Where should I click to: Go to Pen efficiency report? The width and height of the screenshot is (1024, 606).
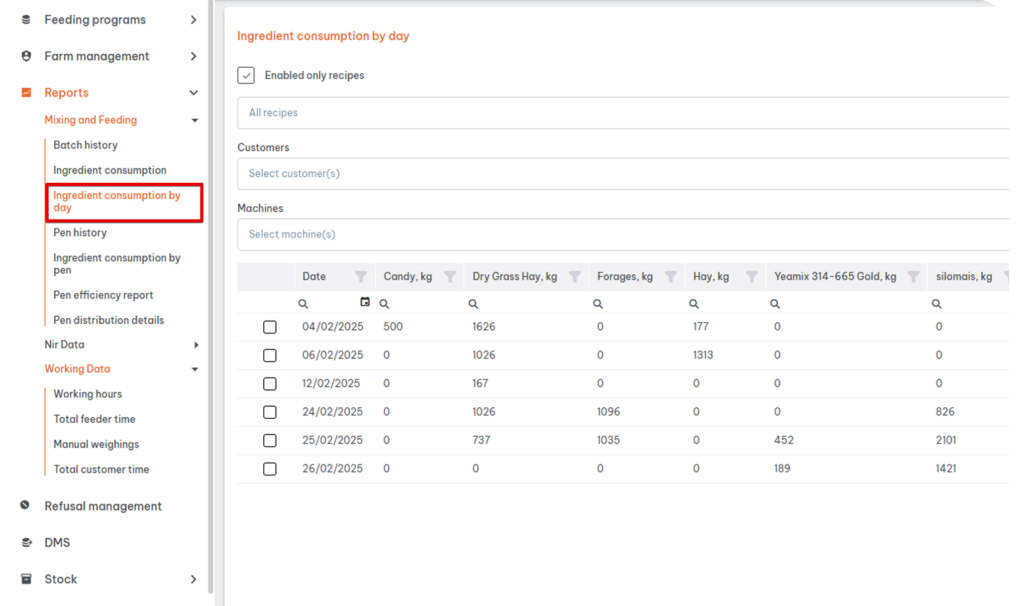pos(103,295)
